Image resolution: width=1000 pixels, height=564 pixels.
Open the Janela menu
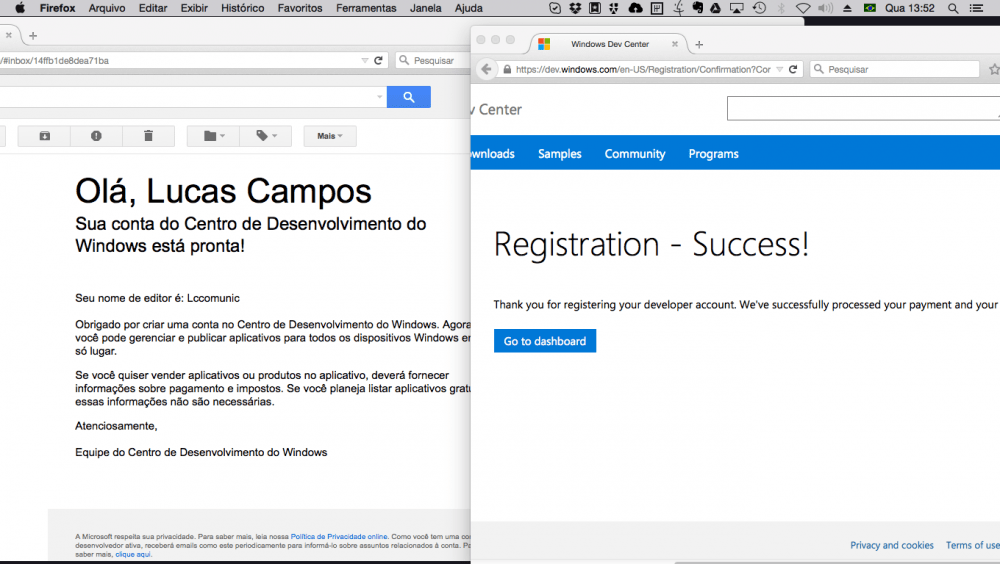click(x=425, y=8)
